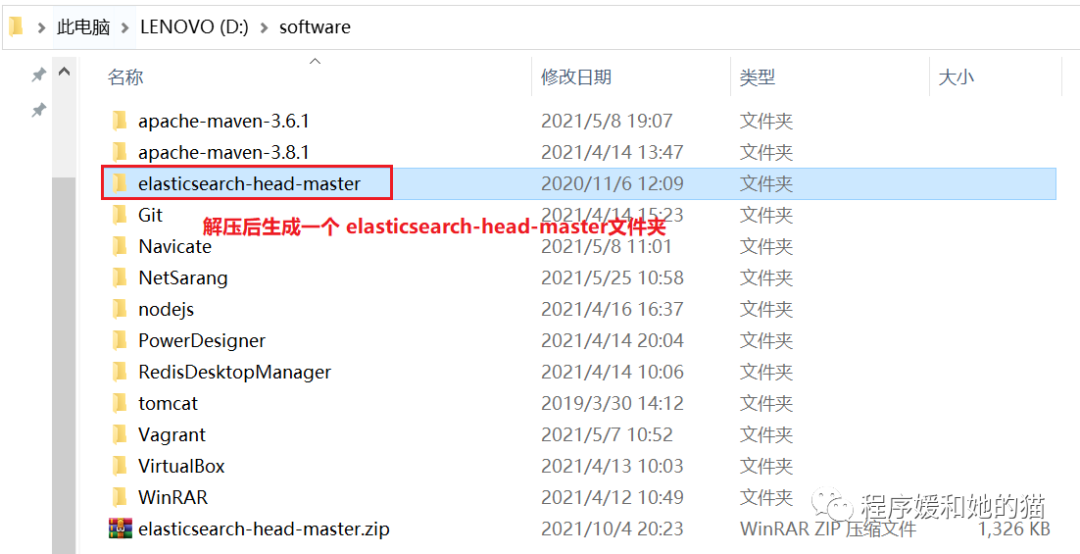1080x554 pixels.
Task: Navigate to LENOVO (D:) in the breadcrumb
Action: click(194, 27)
